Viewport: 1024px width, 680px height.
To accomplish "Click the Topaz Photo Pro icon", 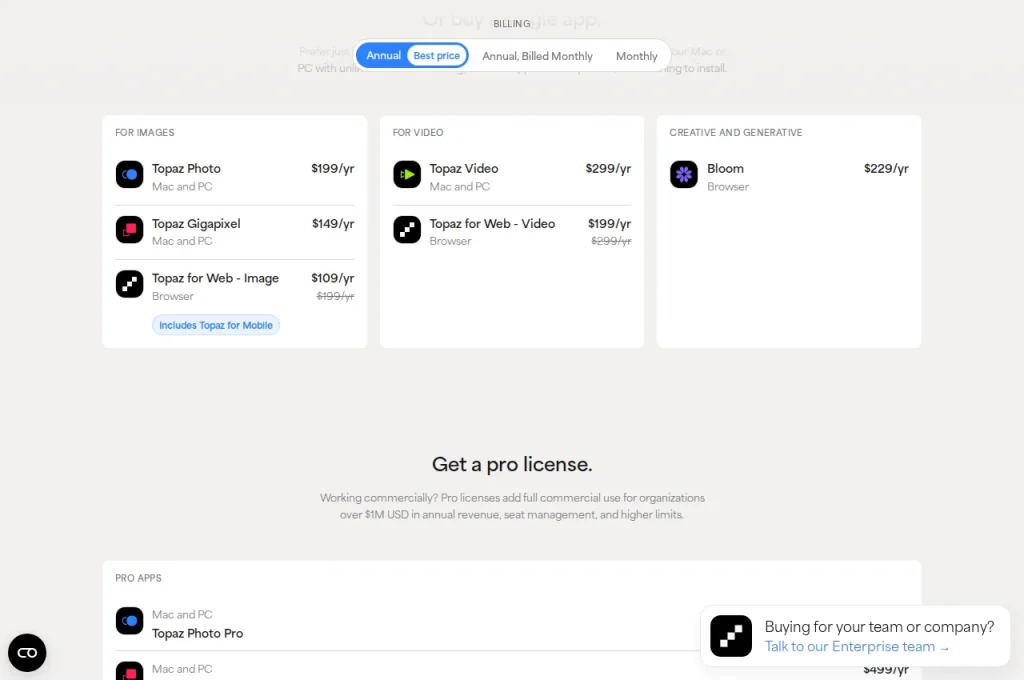I will pyautogui.click(x=129, y=621).
